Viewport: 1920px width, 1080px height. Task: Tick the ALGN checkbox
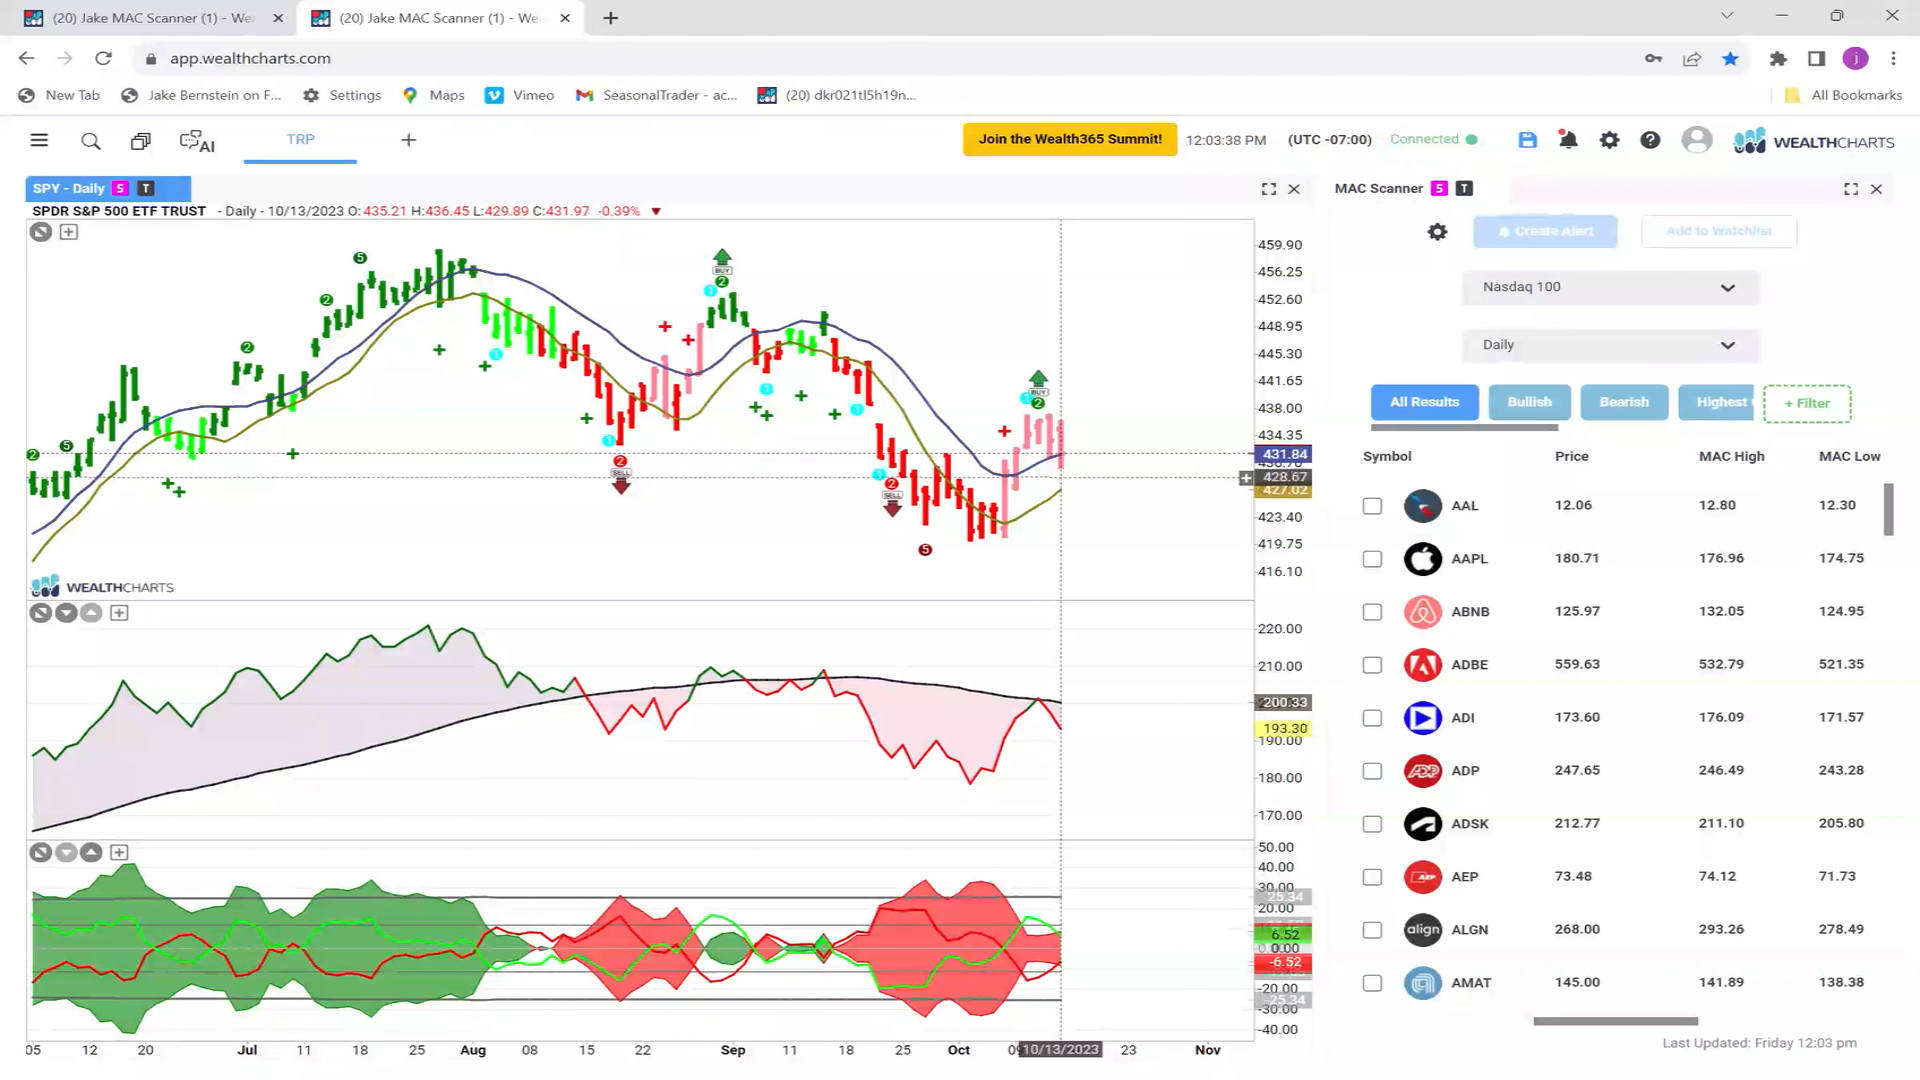coord(1372,930)
